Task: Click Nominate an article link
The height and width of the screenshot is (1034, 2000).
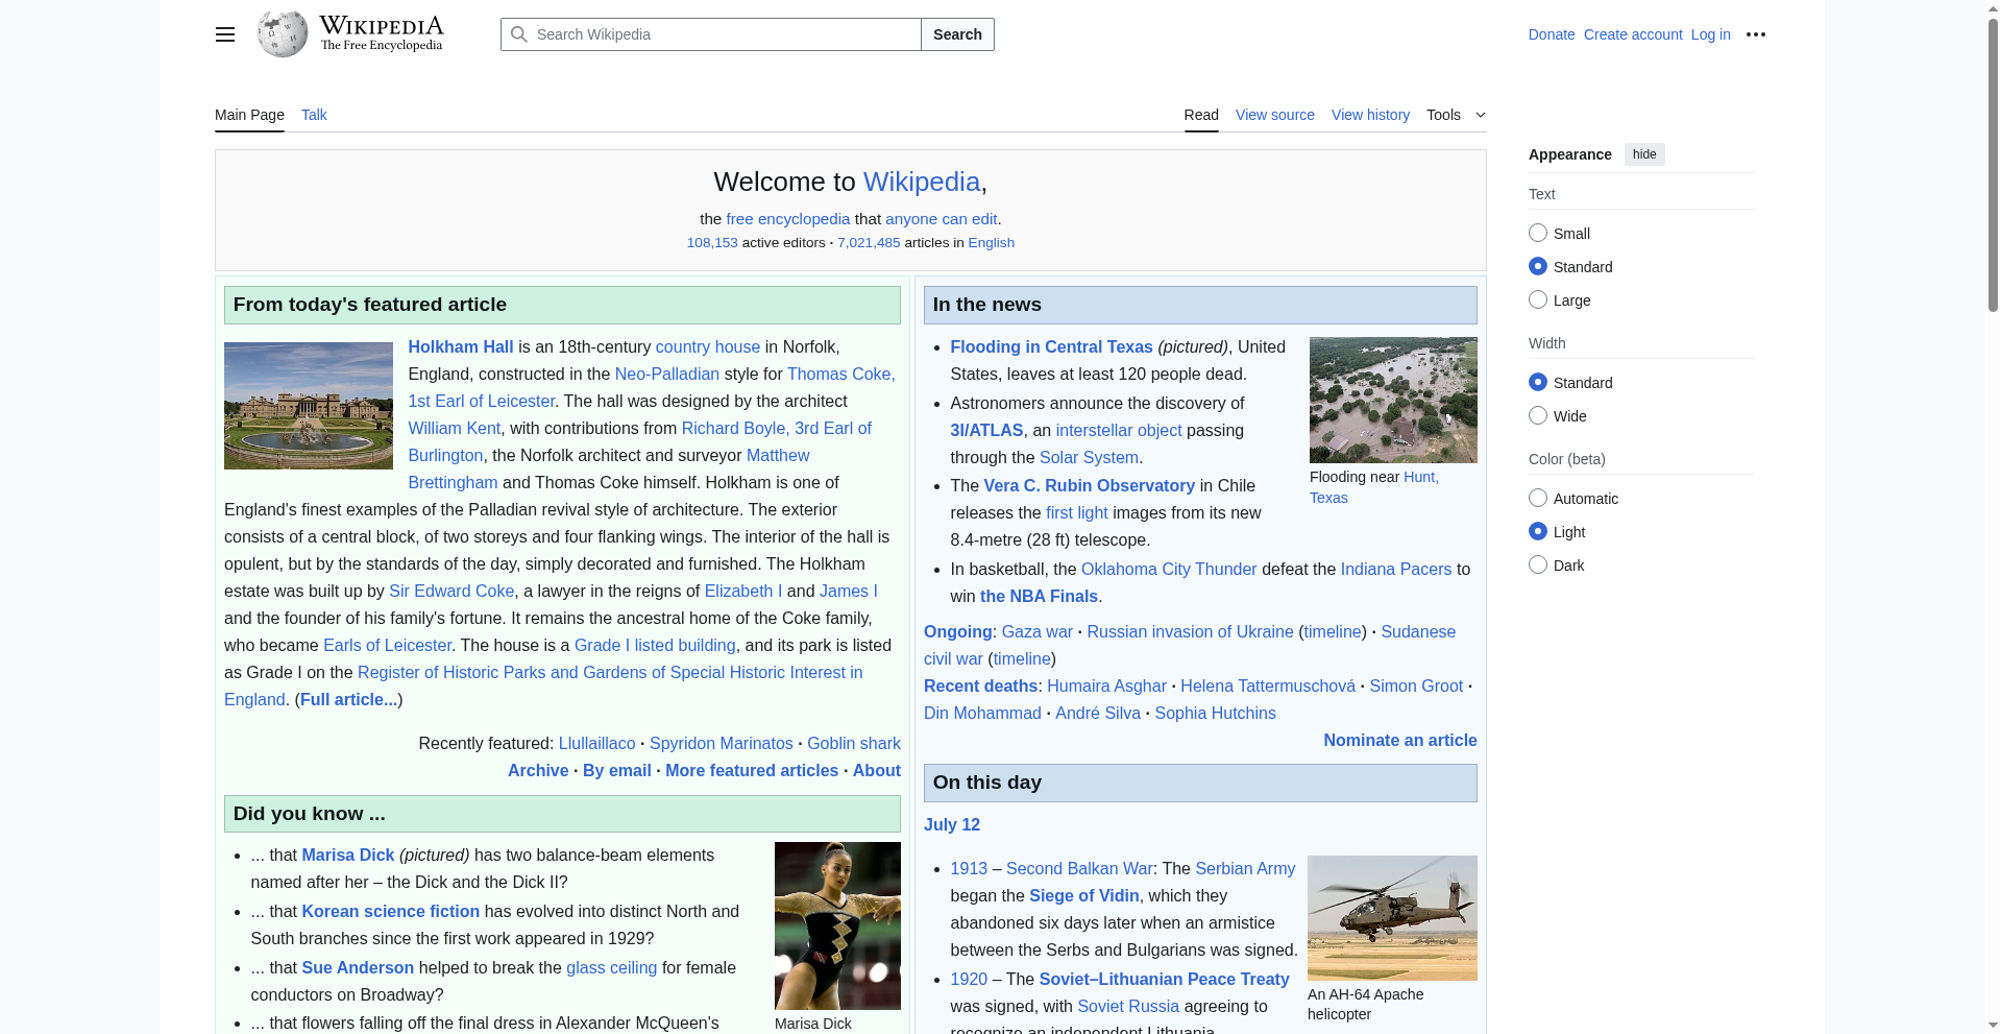Action: click(1400, 740)
